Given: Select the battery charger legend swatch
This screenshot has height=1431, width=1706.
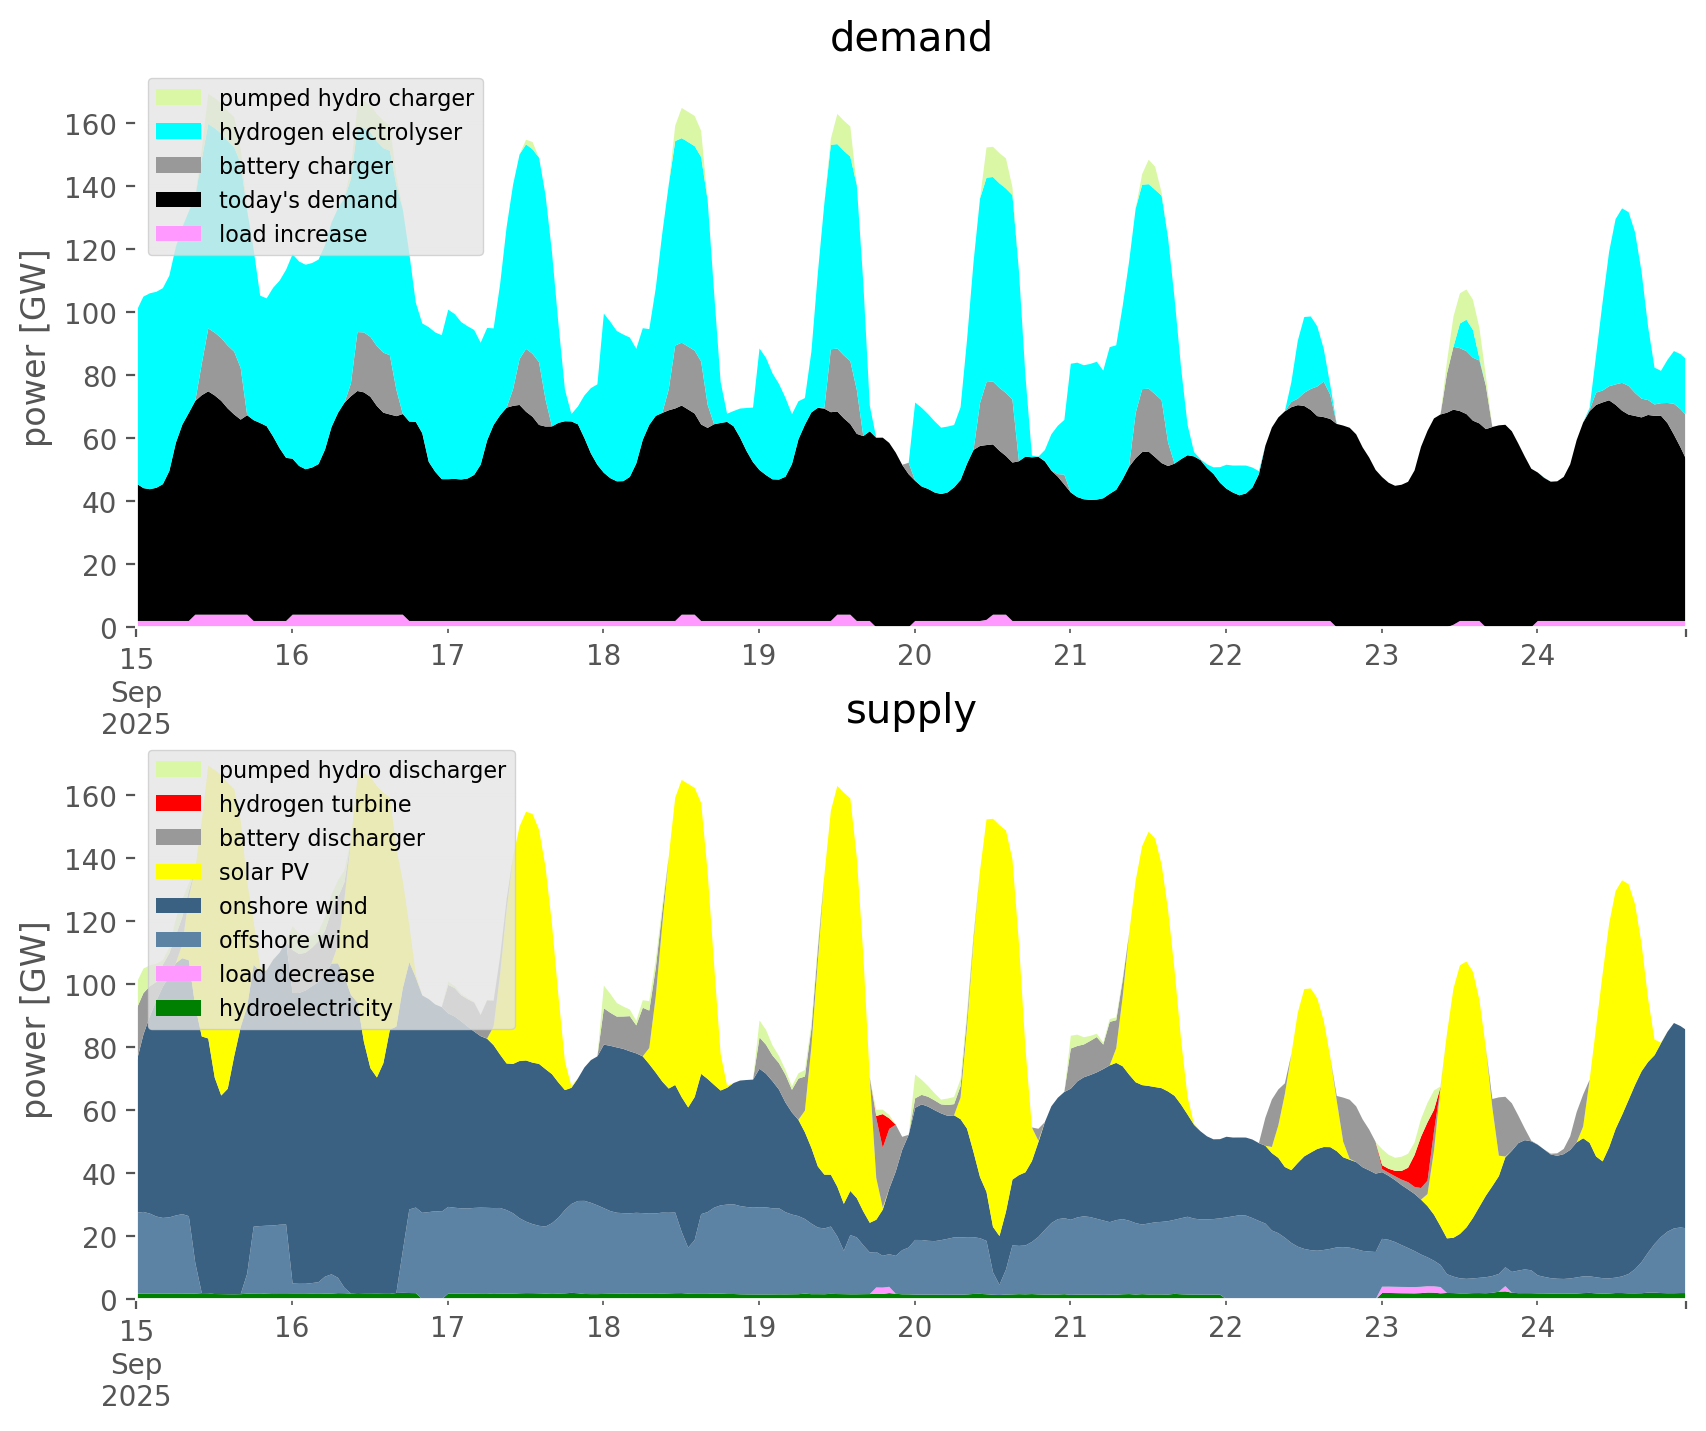Looking at the screenshot, I should [x=180, y=166].
